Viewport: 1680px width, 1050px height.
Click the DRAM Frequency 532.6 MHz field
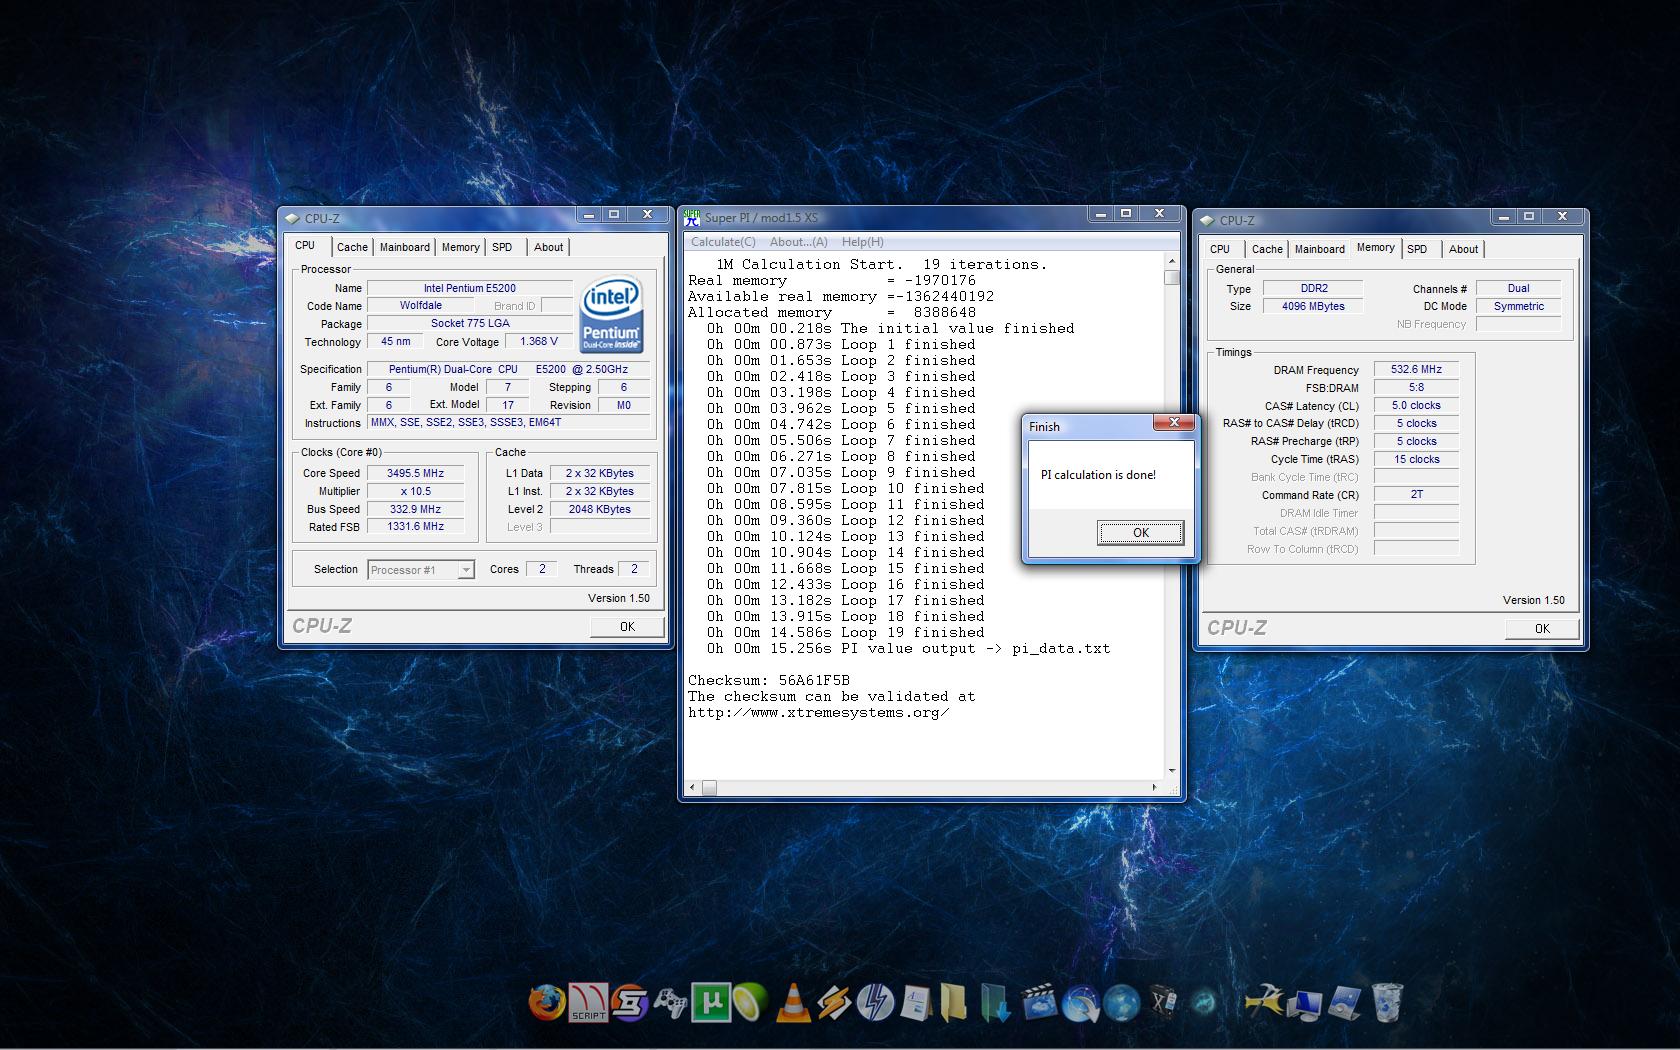[x=1416, y=370]
